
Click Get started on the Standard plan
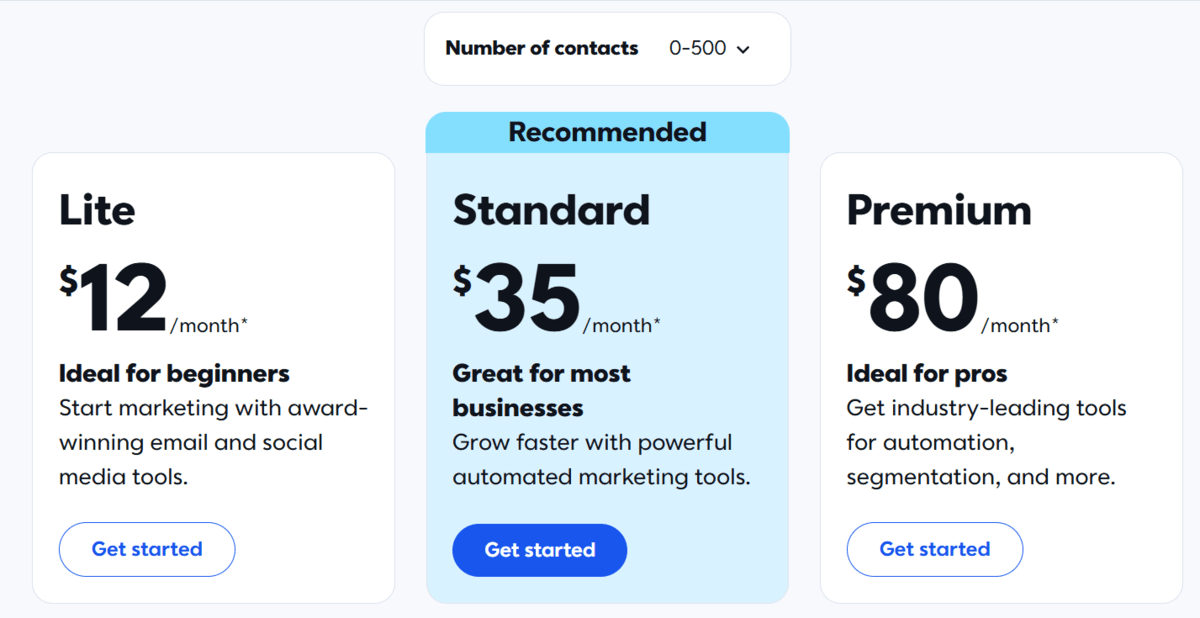pos(539,549)
